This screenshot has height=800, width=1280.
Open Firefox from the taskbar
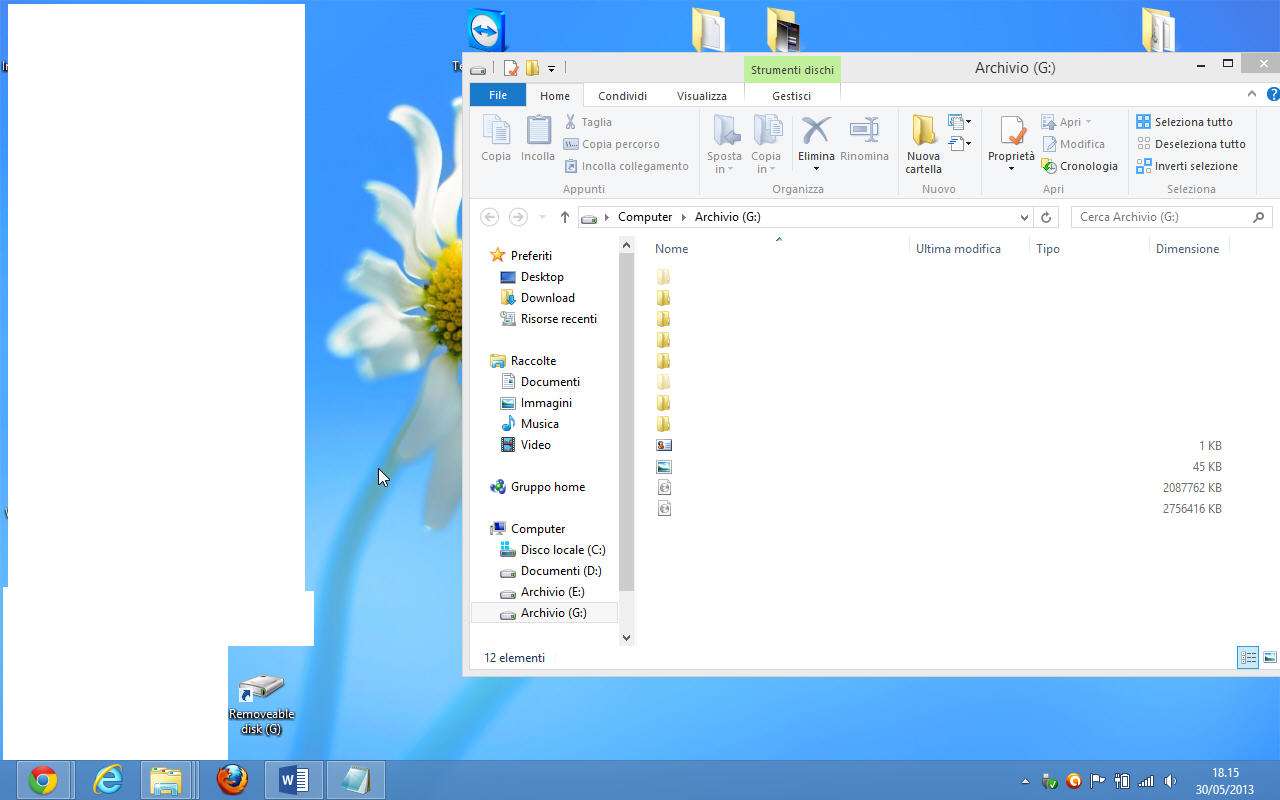232,780
